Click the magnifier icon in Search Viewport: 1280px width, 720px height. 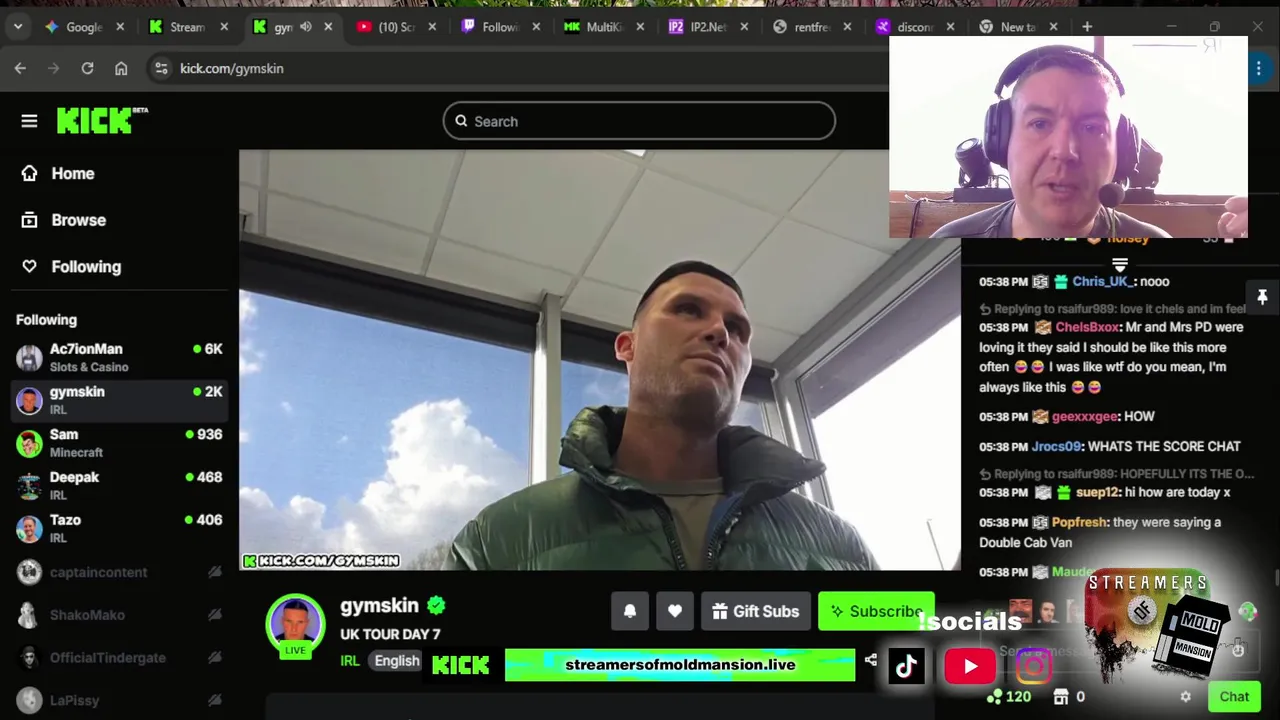coord(461,121)
